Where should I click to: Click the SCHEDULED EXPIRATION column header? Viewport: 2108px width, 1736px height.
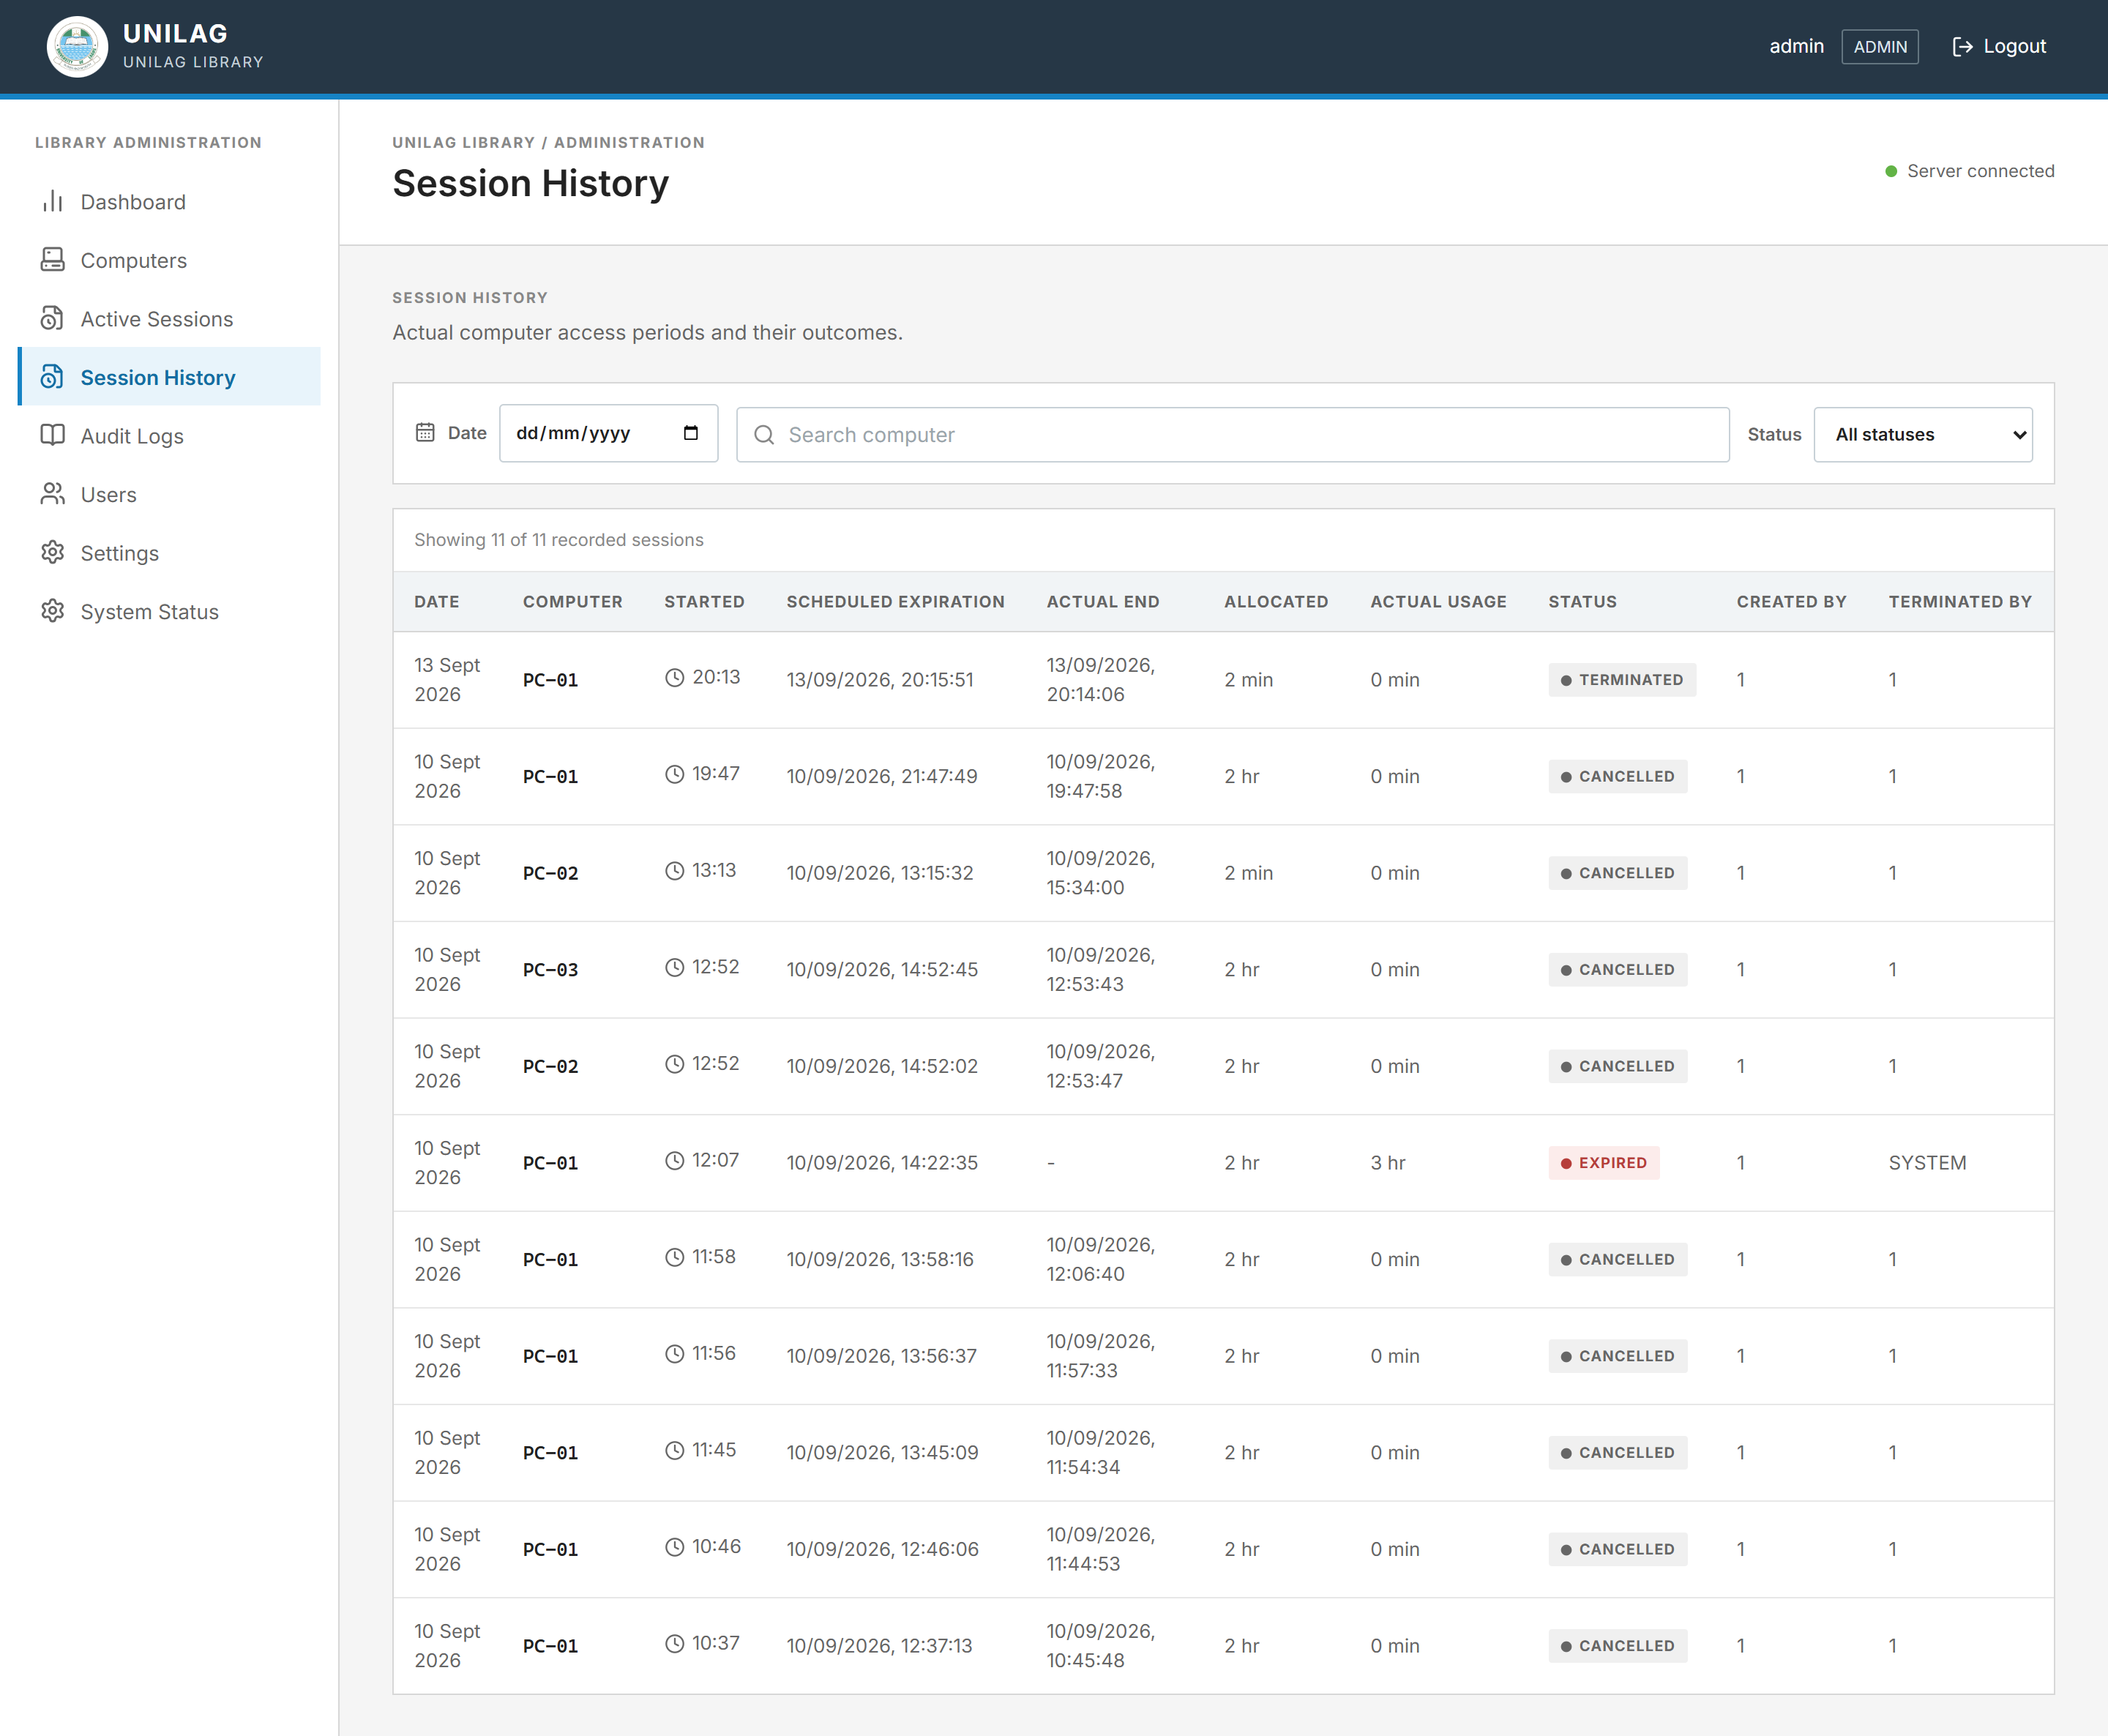click(x=895, y=602)
